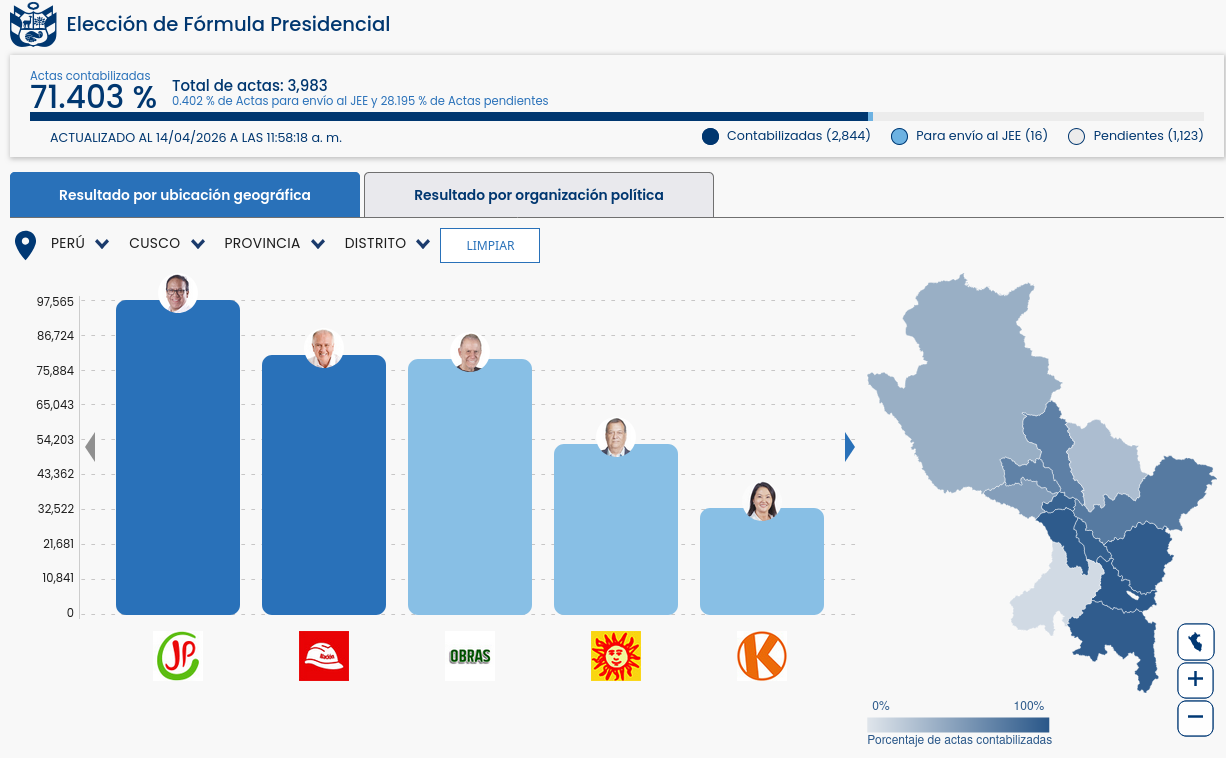Image resolution: width=1226 pixels, height=758 pixels.
Task: Select Resultado por ubicación geográfica tab
Action: (x=185, y=195)
